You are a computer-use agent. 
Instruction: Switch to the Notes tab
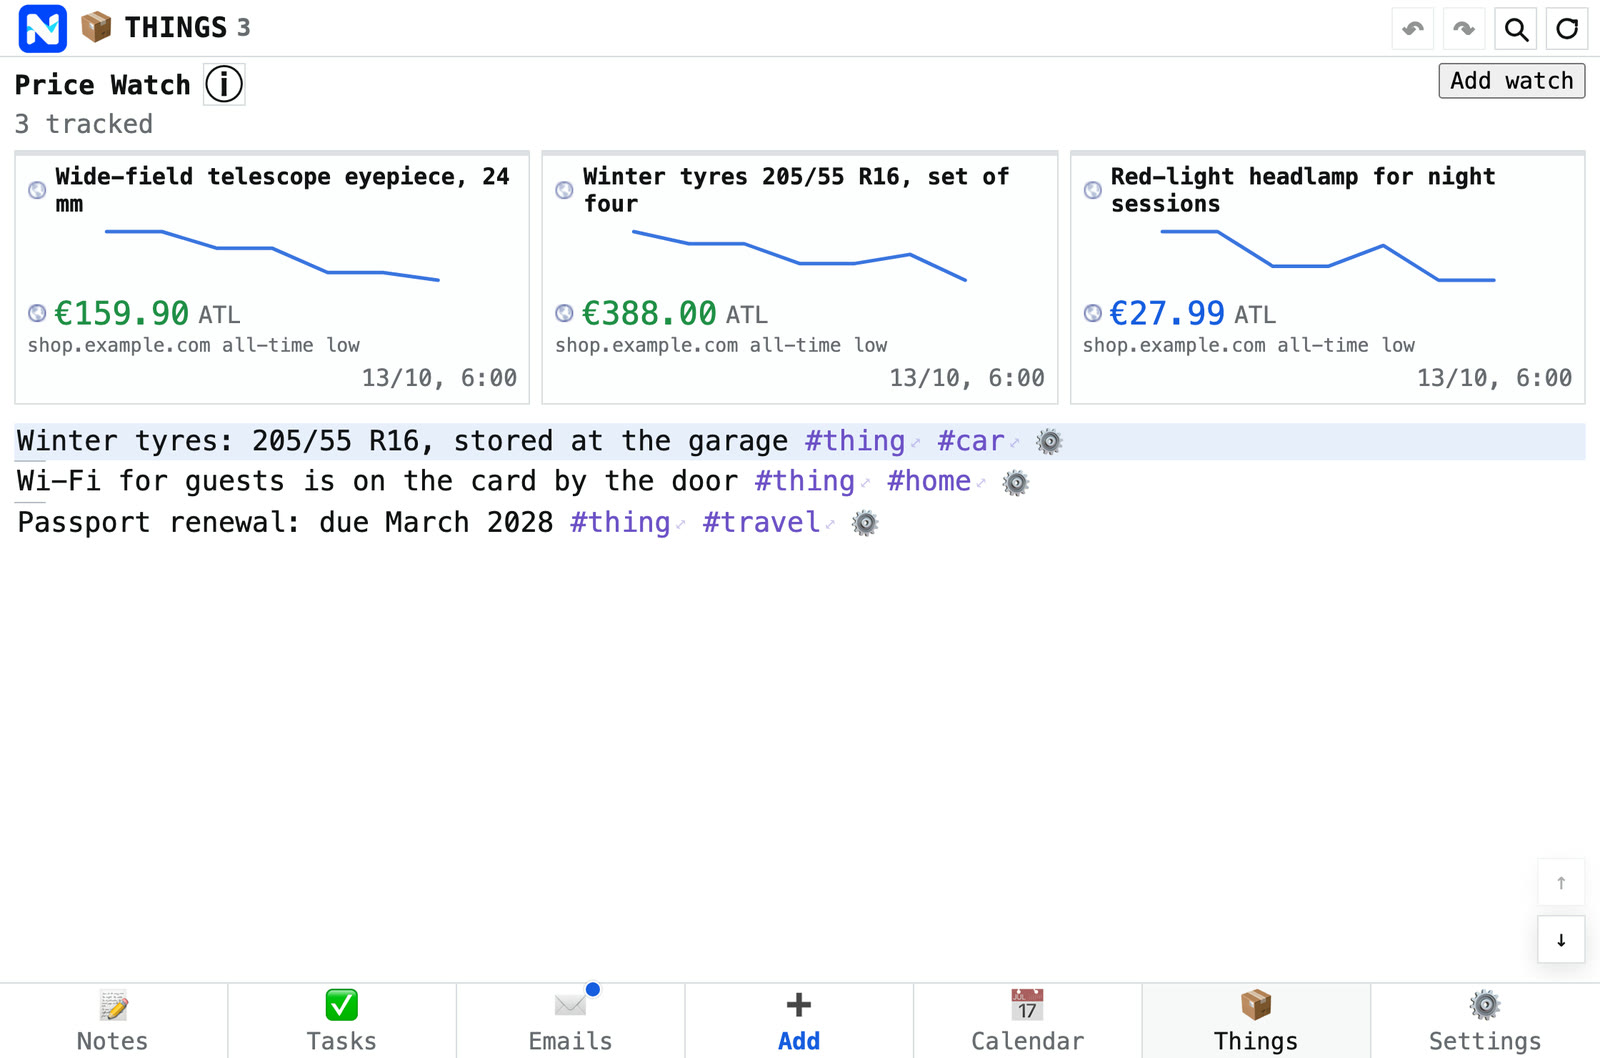(x=113, y=1021)
